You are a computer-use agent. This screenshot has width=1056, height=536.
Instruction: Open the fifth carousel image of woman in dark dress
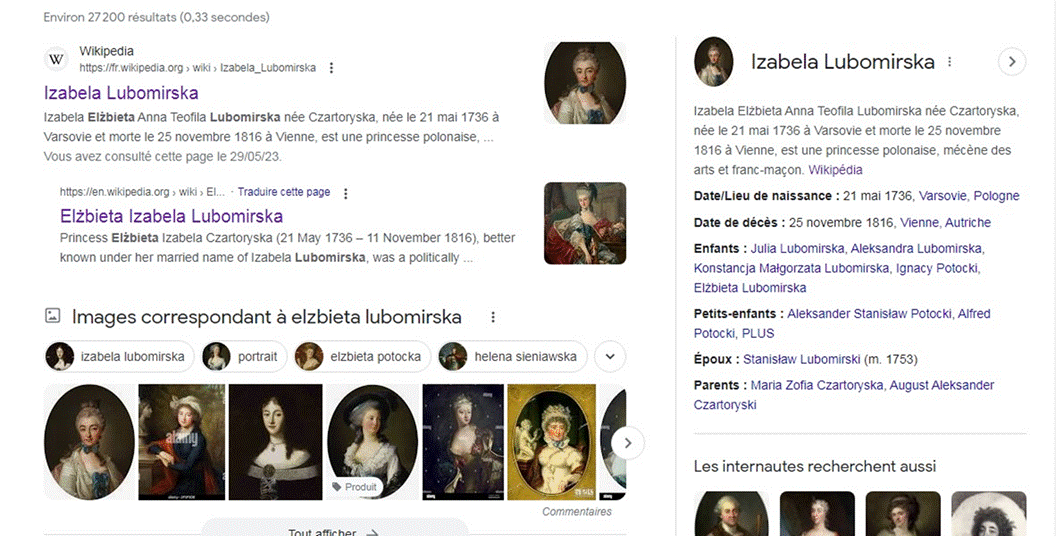pos(463,442)
